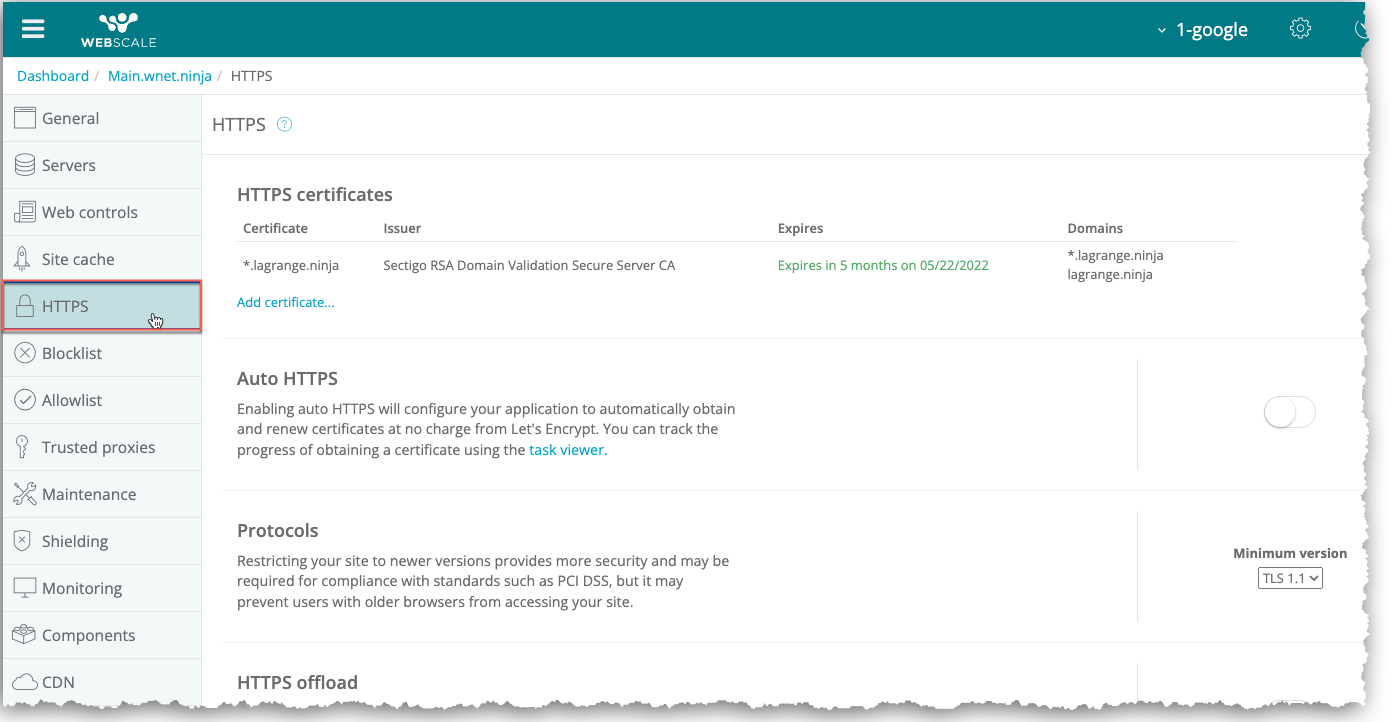Image resolution: width=1396 pixels, height=722 pixels.
Task: Open the settings gear icon
Action: pos(1300,28)
